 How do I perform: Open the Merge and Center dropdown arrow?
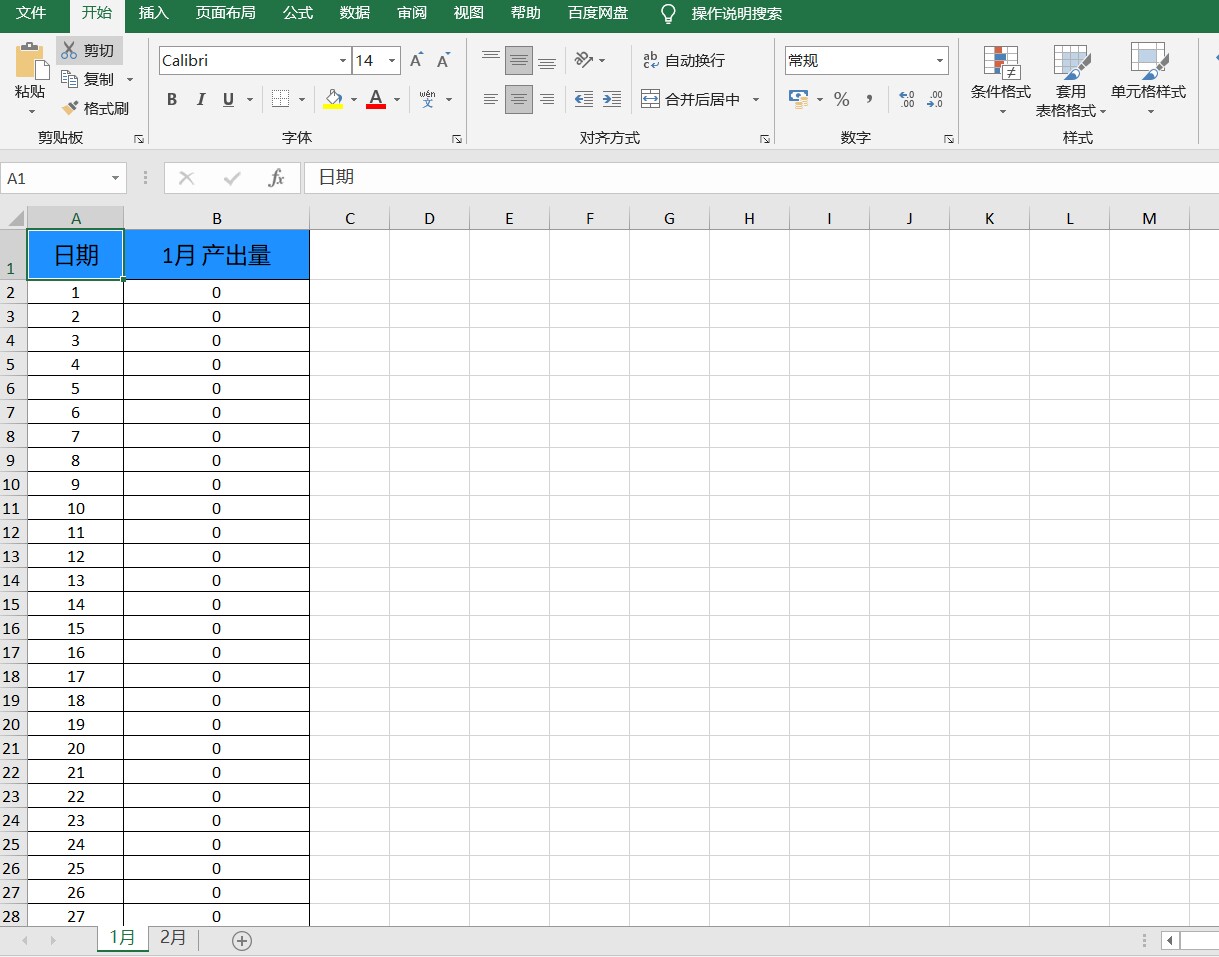(x=756, y=99)
